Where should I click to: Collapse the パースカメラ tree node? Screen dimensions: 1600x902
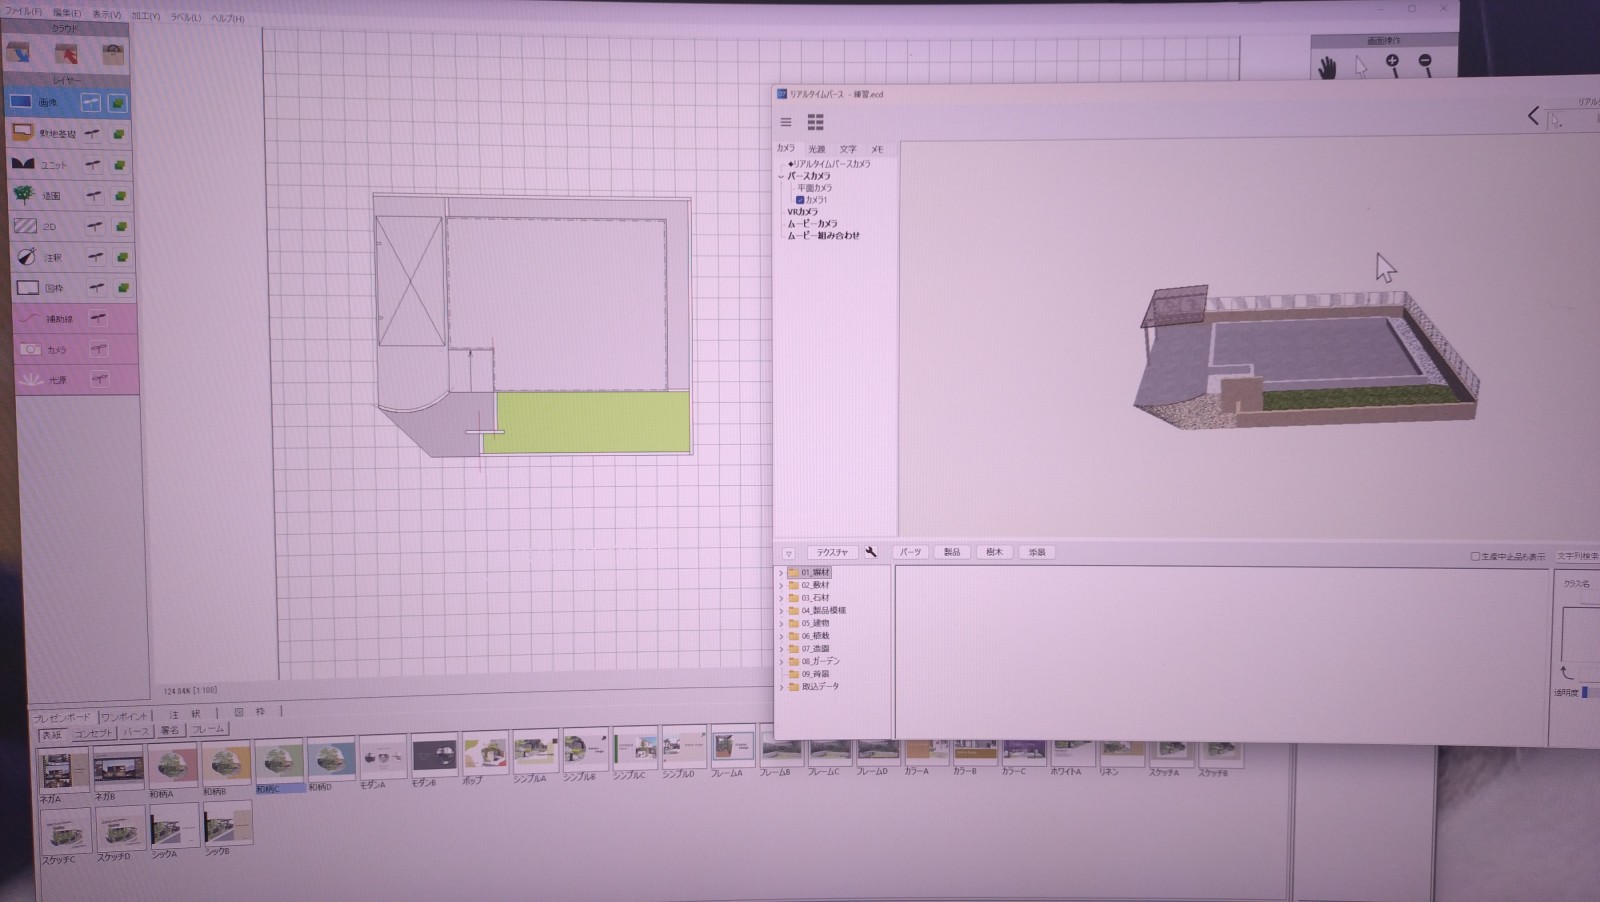[x=781, y=176]
